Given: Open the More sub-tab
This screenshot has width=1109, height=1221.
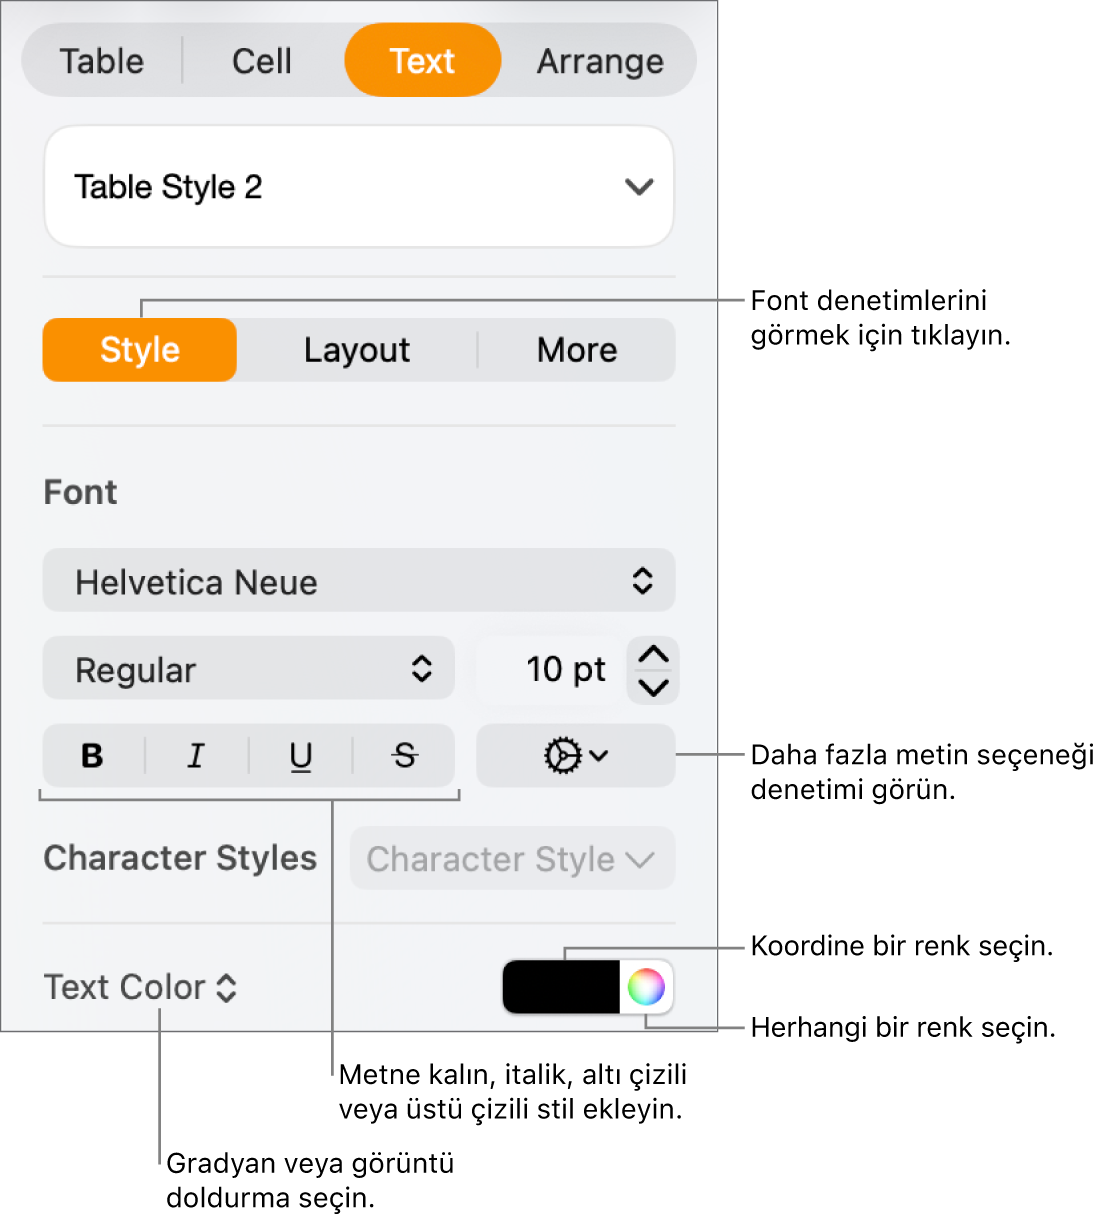Looking at the screenshot, I should 577,350.
